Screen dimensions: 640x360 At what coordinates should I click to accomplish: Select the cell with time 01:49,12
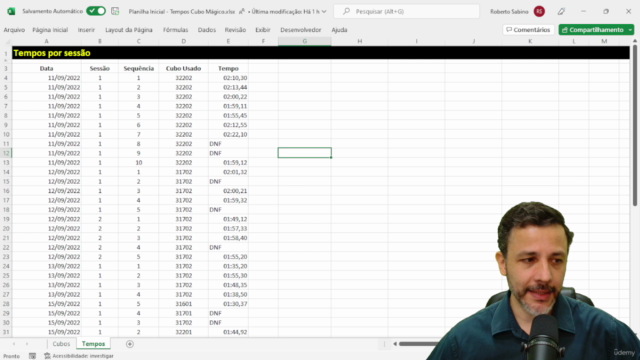228,219
